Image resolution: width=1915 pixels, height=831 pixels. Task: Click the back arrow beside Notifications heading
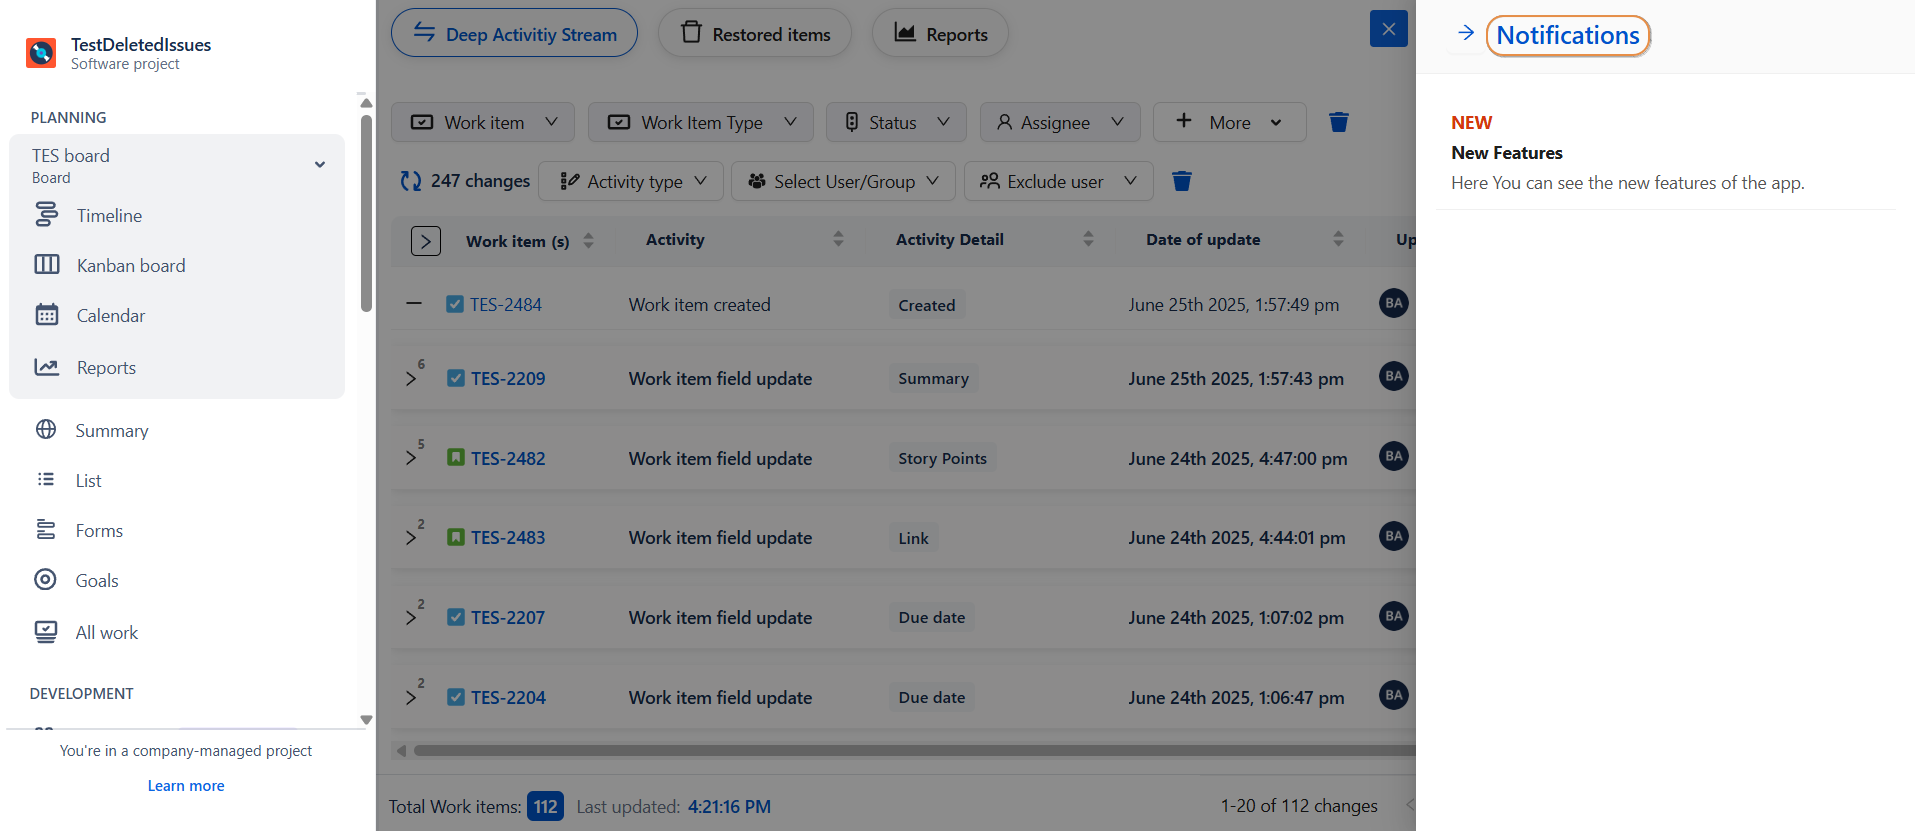1465,34
